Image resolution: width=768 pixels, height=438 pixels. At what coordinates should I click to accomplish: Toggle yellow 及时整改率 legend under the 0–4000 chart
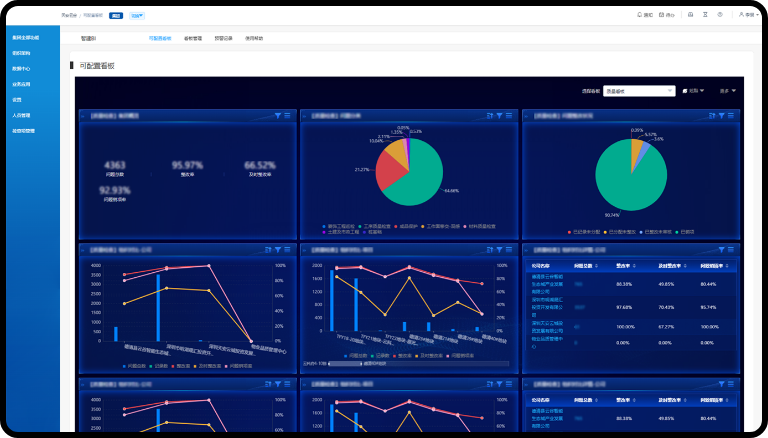click(208, 366)
